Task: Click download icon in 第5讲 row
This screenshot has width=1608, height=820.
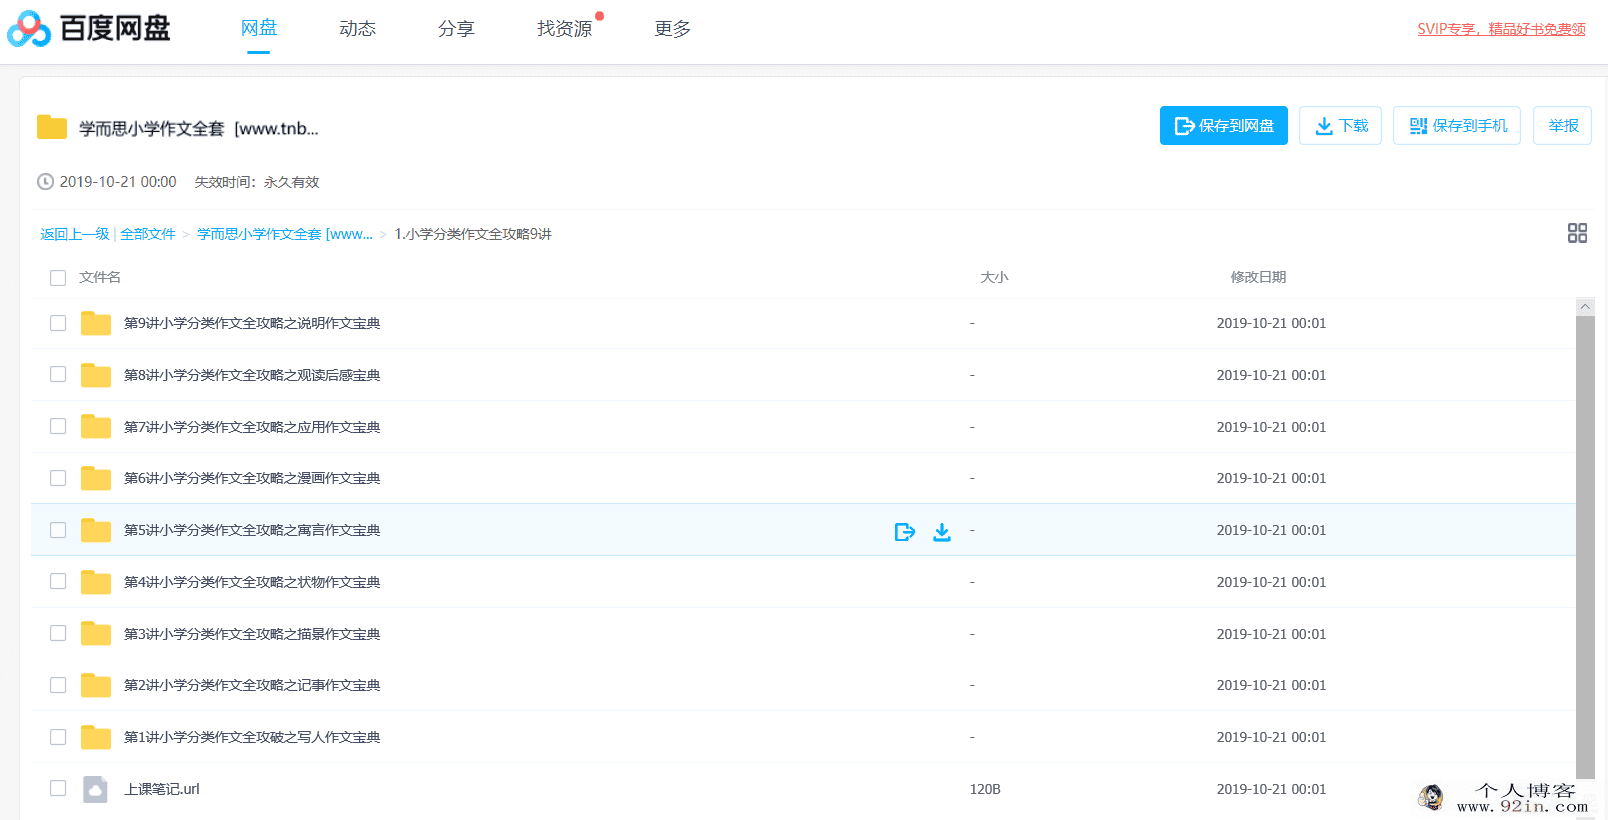Action: [x=942, y=532]
